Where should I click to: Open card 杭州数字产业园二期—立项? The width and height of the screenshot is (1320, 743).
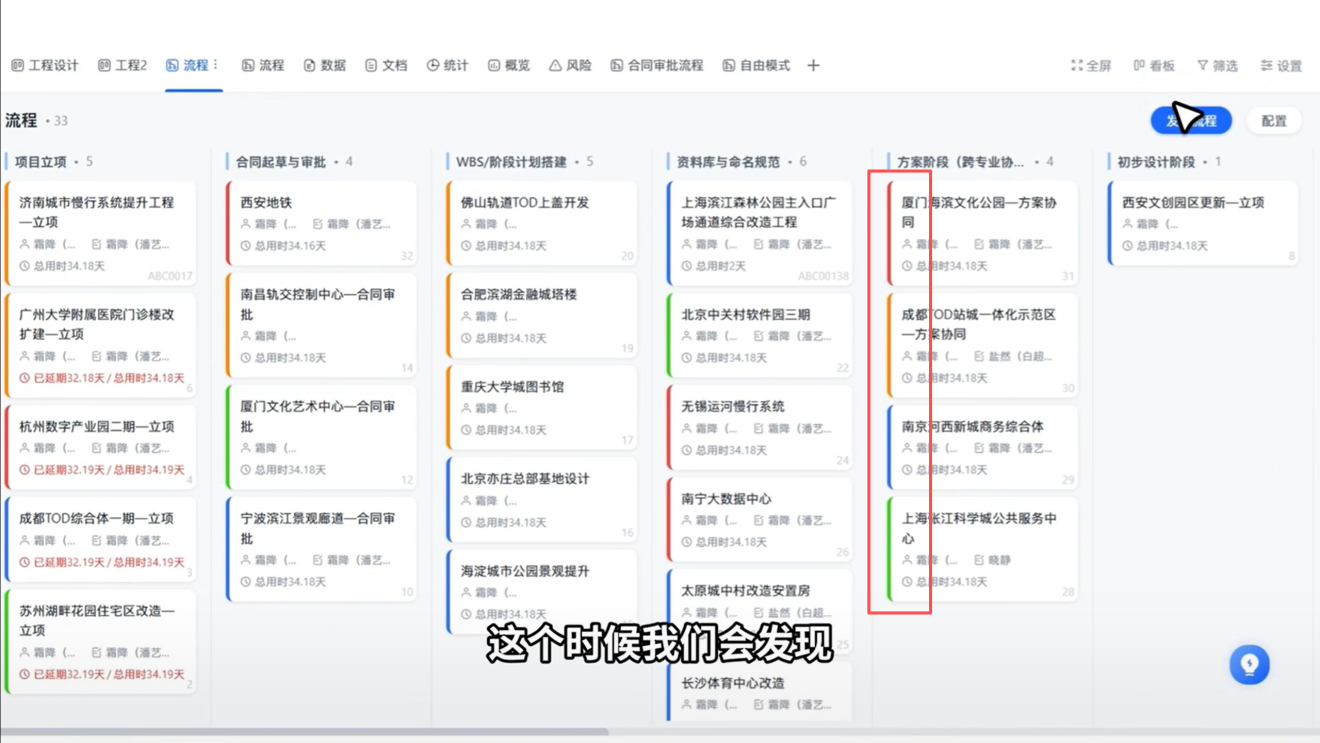pos(100,446)
